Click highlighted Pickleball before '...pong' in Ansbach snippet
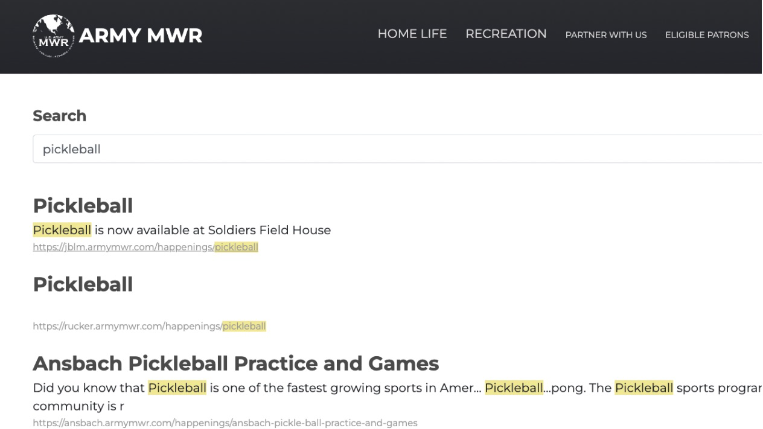 [513, 388]
